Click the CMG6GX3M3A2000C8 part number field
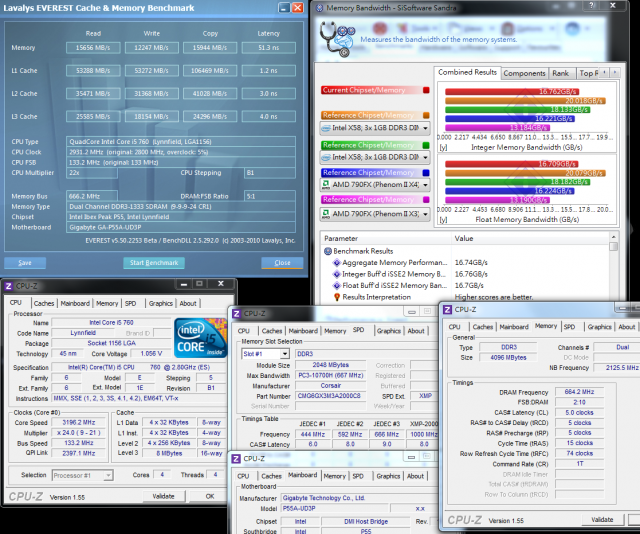 [329, 396]
